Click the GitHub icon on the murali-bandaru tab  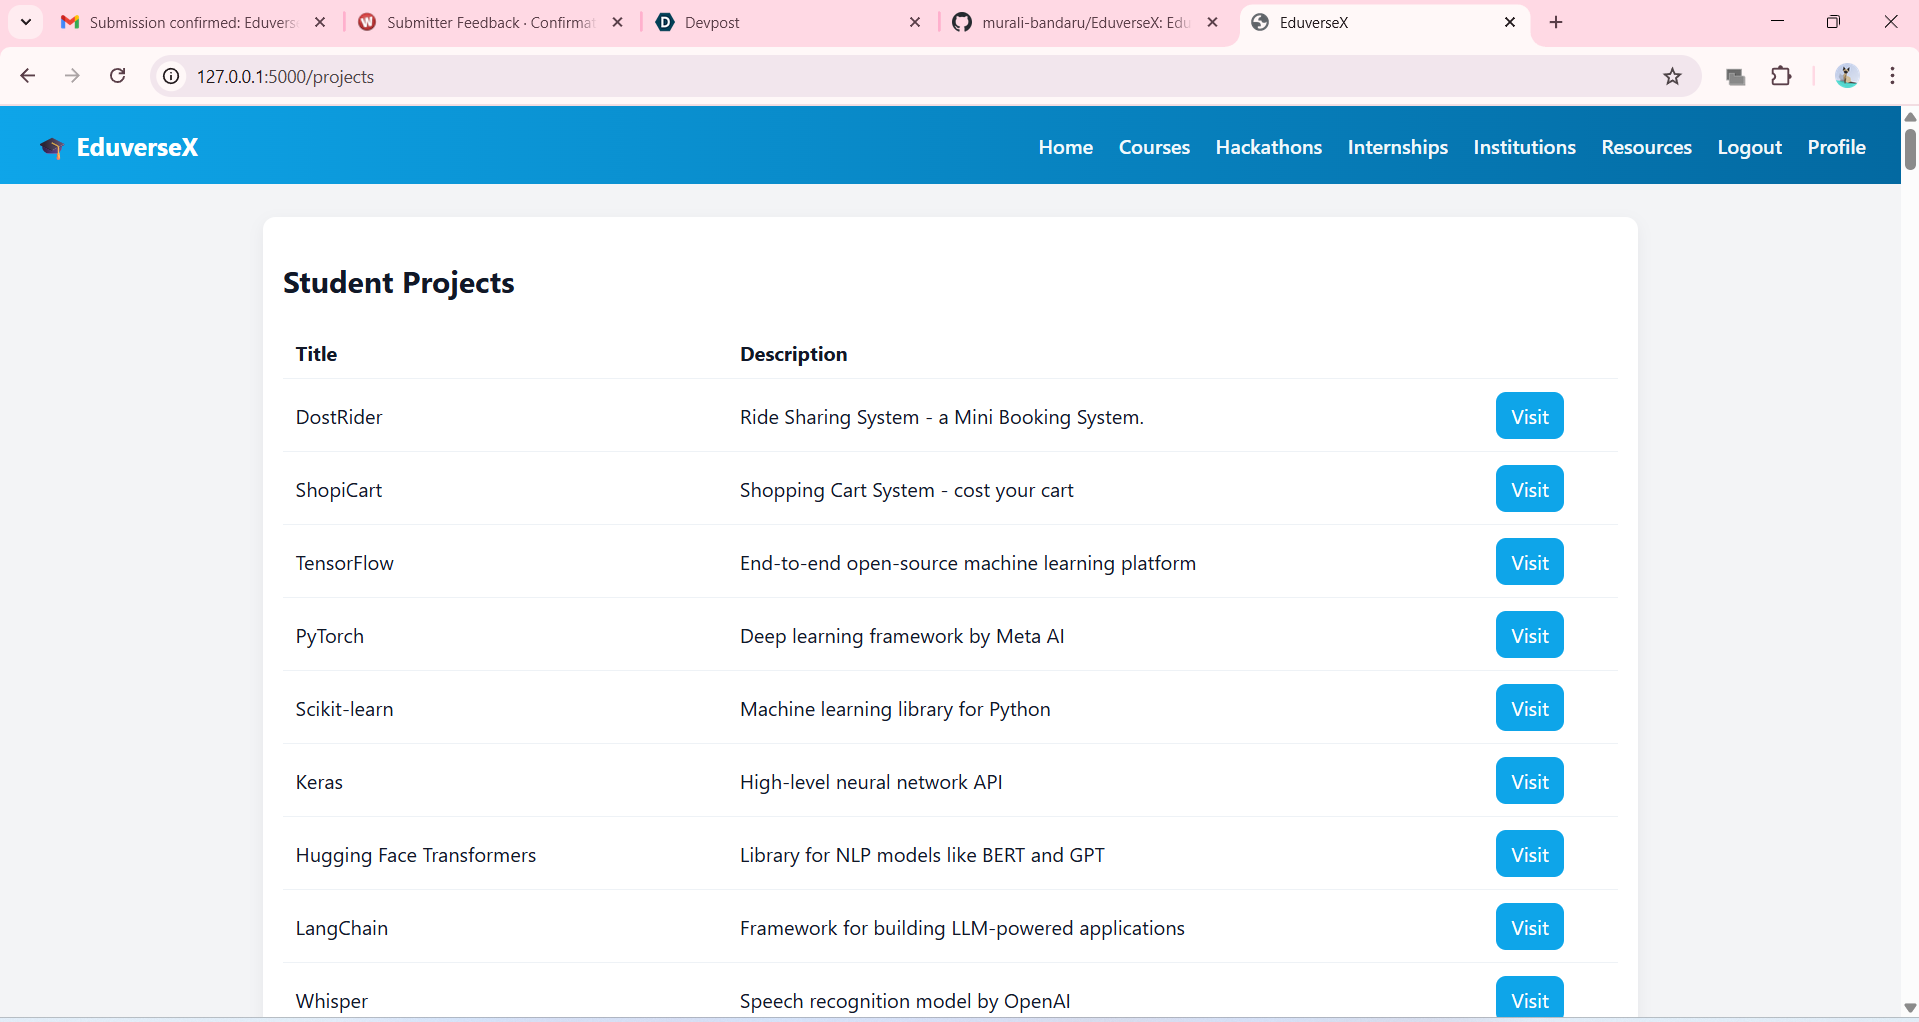[962, 22]
